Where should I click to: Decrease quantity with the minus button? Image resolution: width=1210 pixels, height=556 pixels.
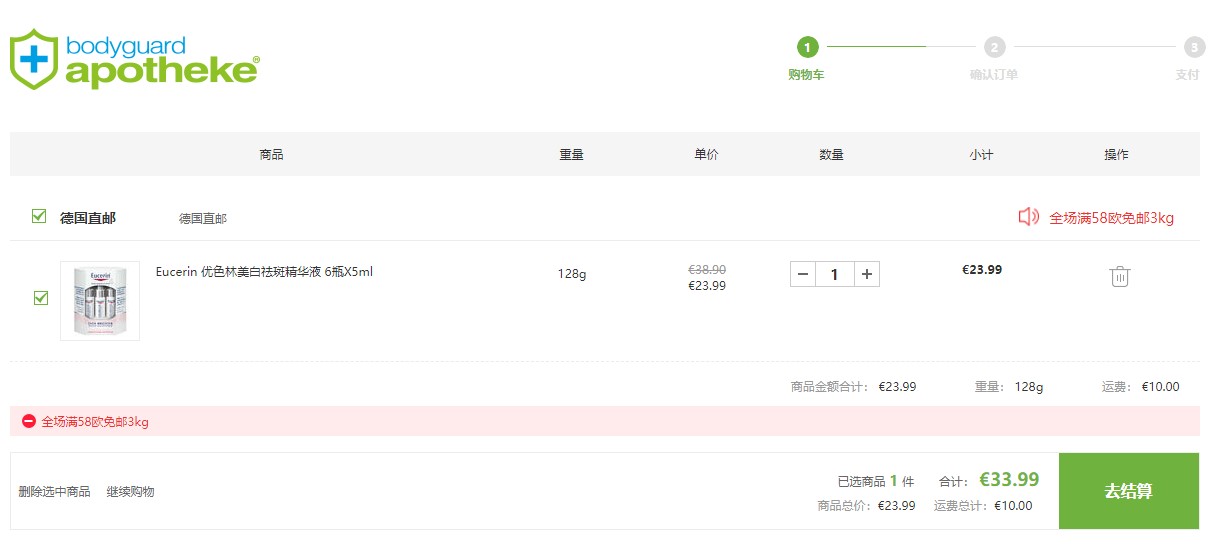(803, 274)
